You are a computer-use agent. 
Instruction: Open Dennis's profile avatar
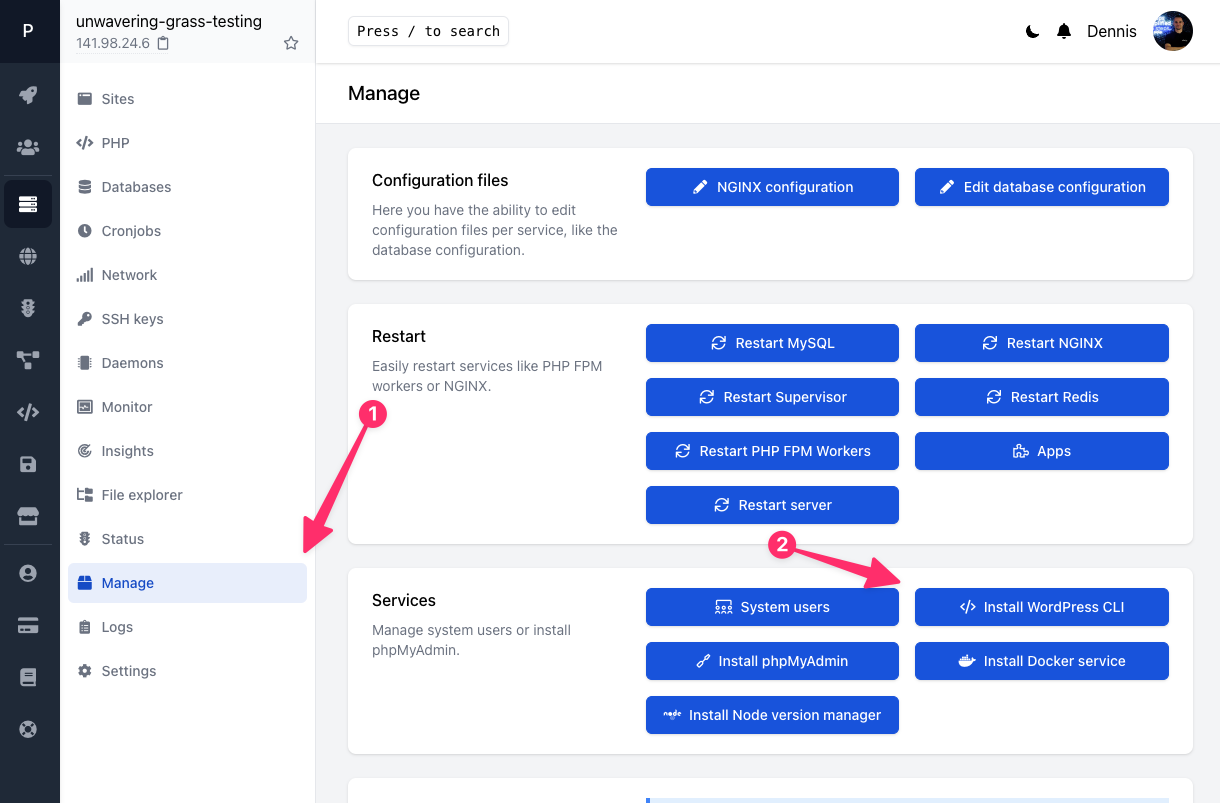(1172, 31)
